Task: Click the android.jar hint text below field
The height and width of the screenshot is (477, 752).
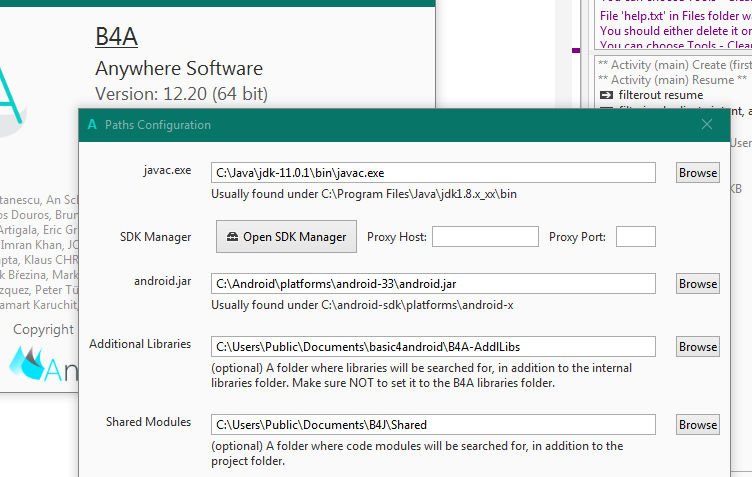Action: pyautogui.click(x=362, y=305)
